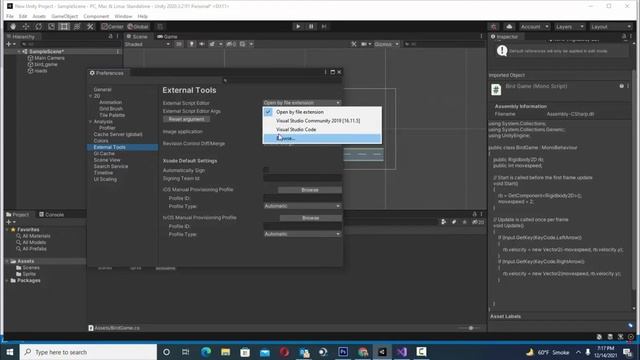Open the Component menu

(x=96, y=16)
